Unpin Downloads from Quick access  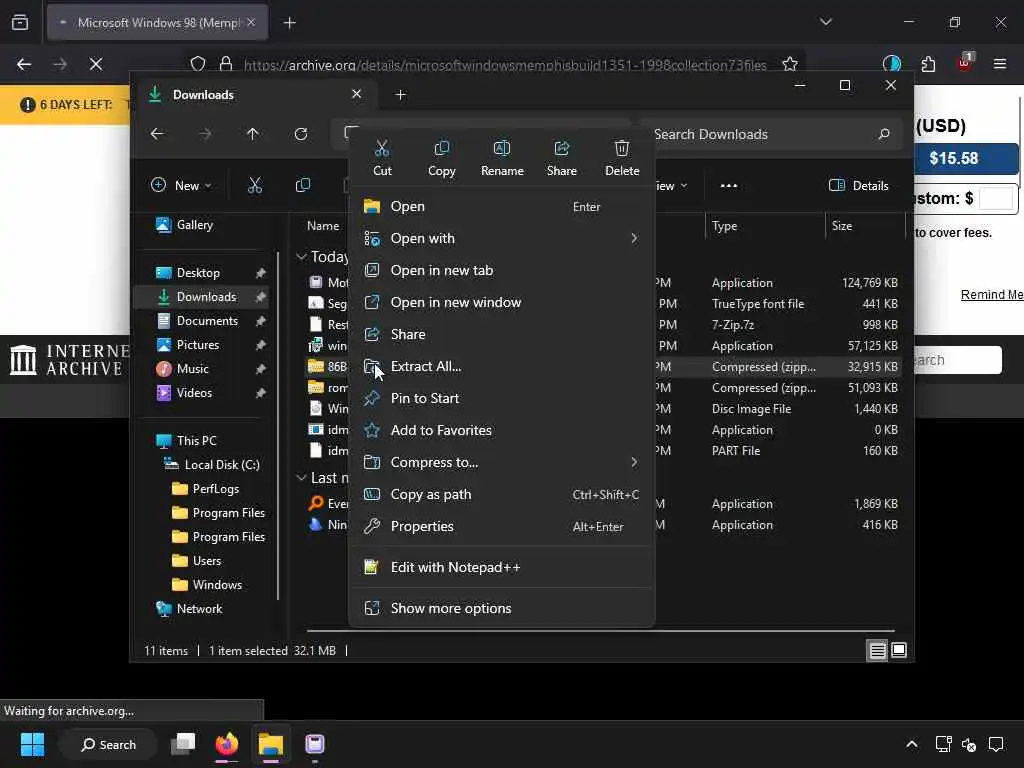click(260, 297)
